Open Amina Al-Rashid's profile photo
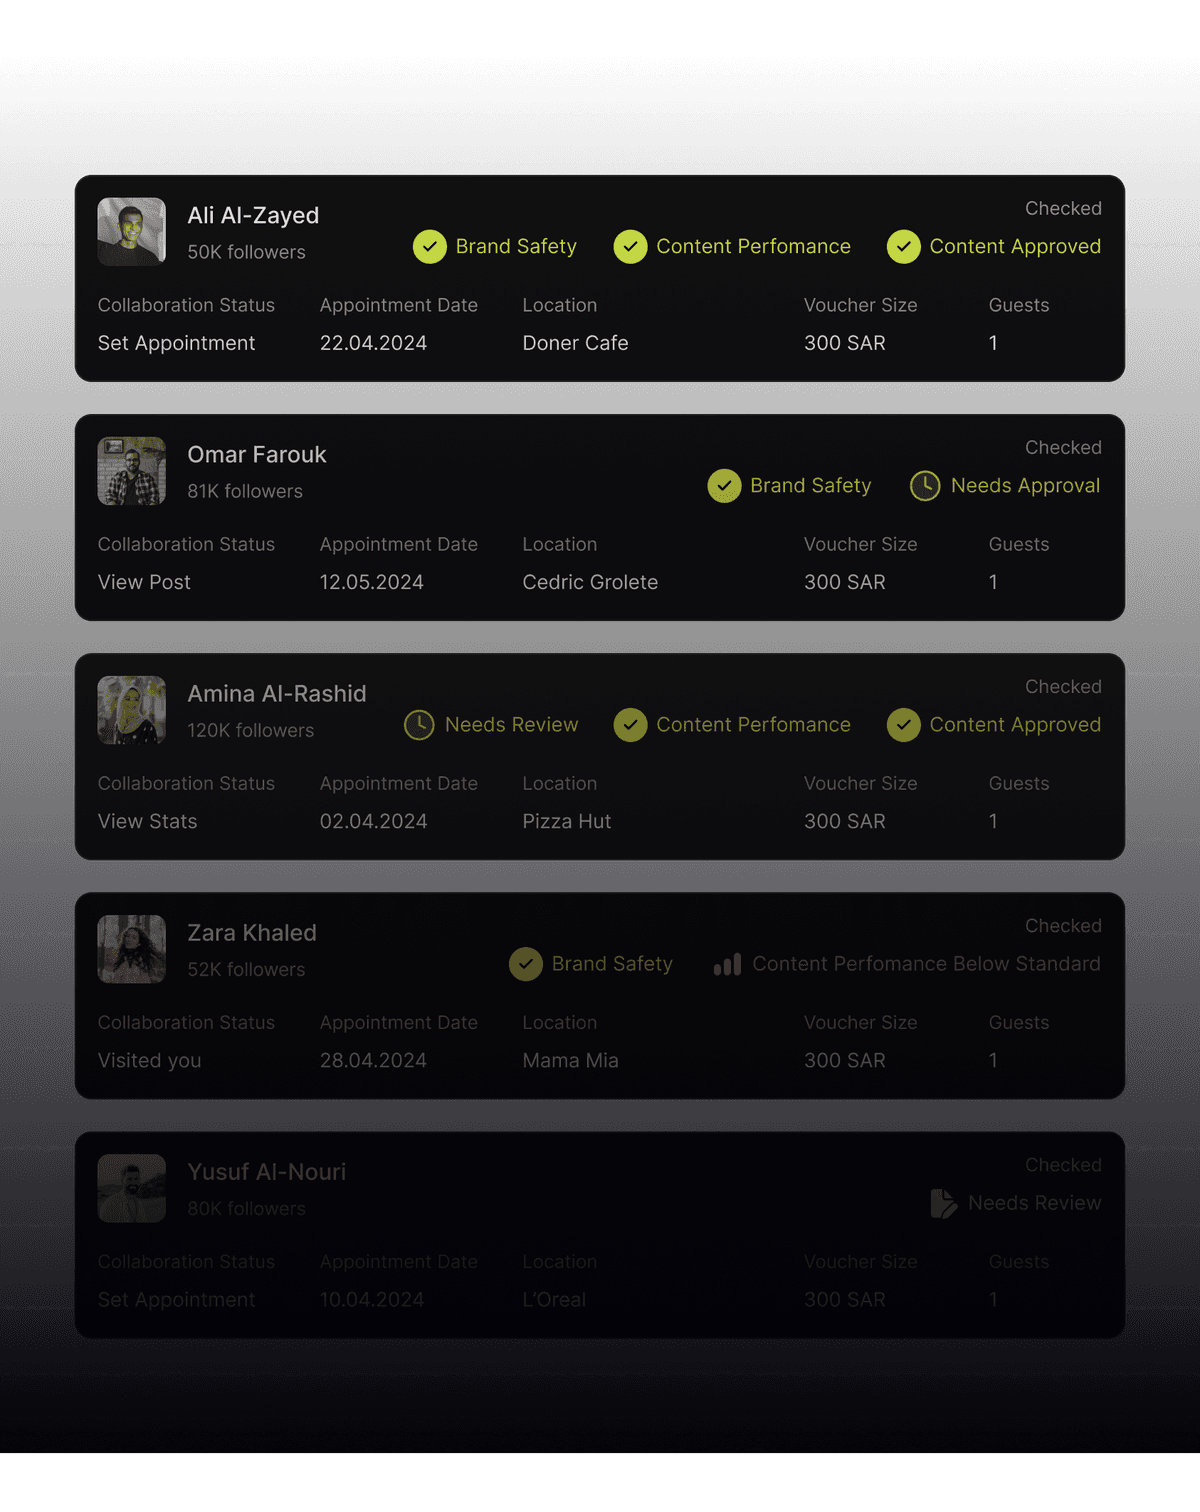This screenshot has width=1200, height=1512. click(132, 710)
